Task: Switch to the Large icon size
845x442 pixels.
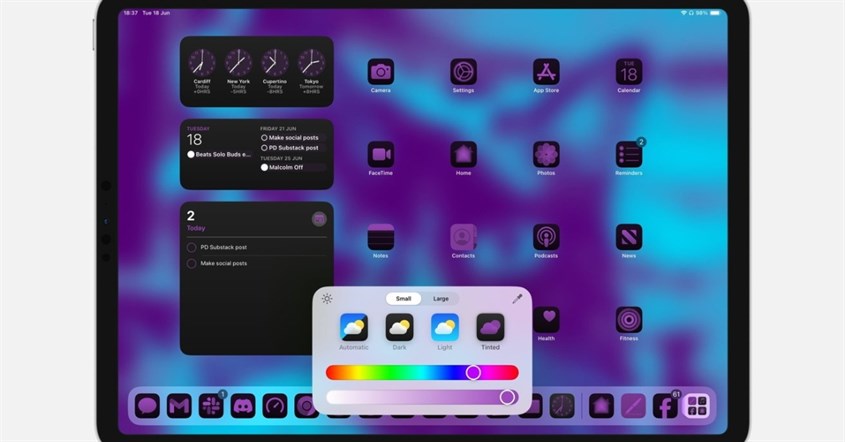Action: pyautogui.click(x=441, y=298)
